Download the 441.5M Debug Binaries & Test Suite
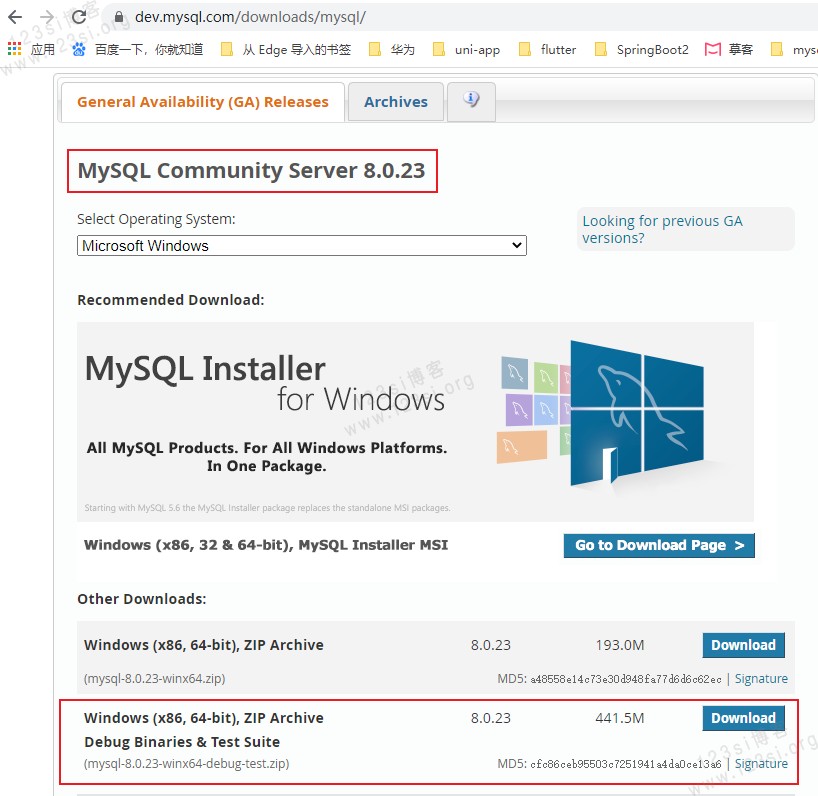This screenshot has width=818, height=796. pos(743,718)
